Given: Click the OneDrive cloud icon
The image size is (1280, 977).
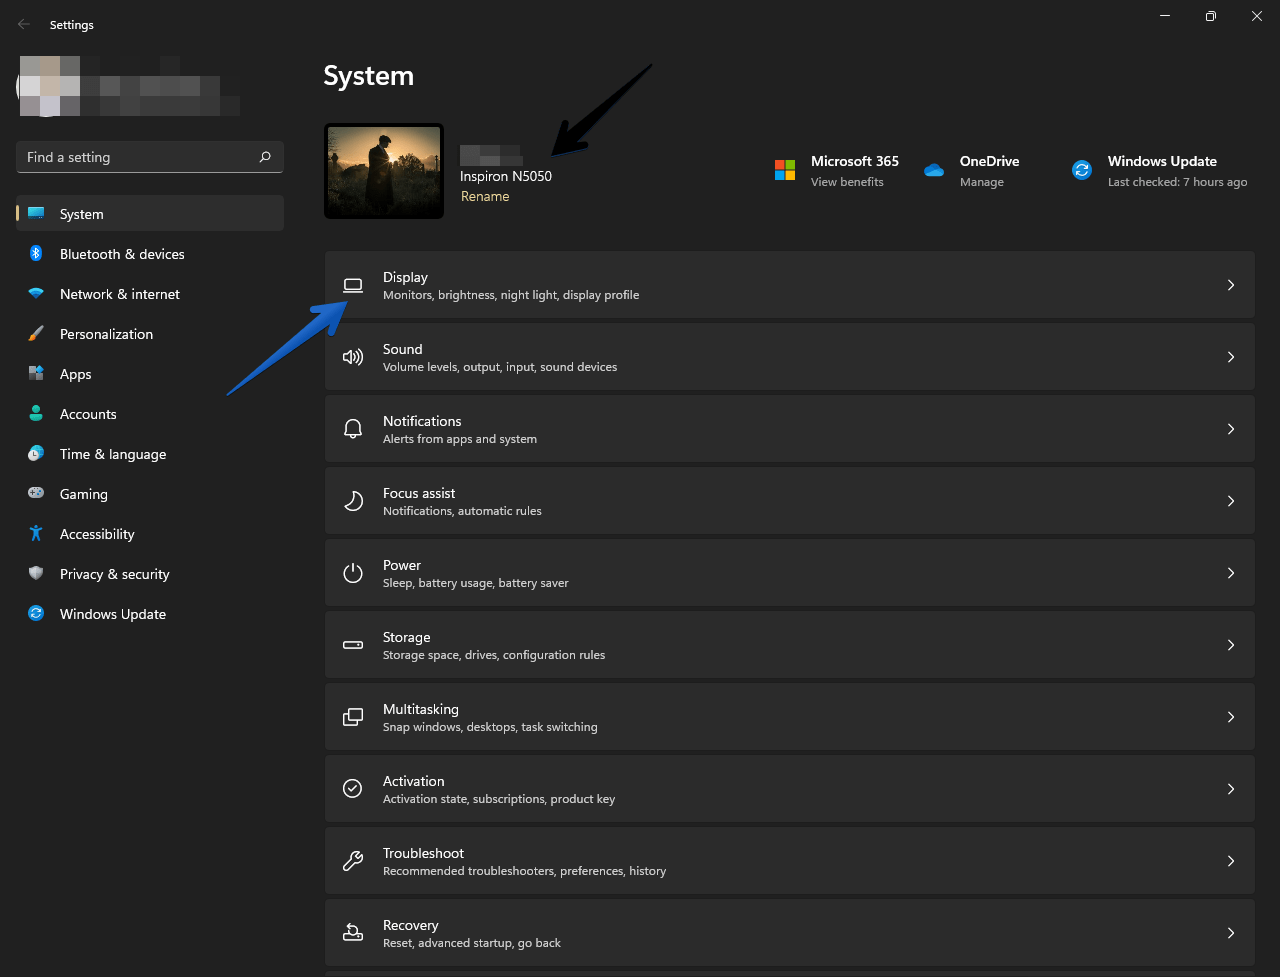Looking at the screenshot, I should pos(934,170).
